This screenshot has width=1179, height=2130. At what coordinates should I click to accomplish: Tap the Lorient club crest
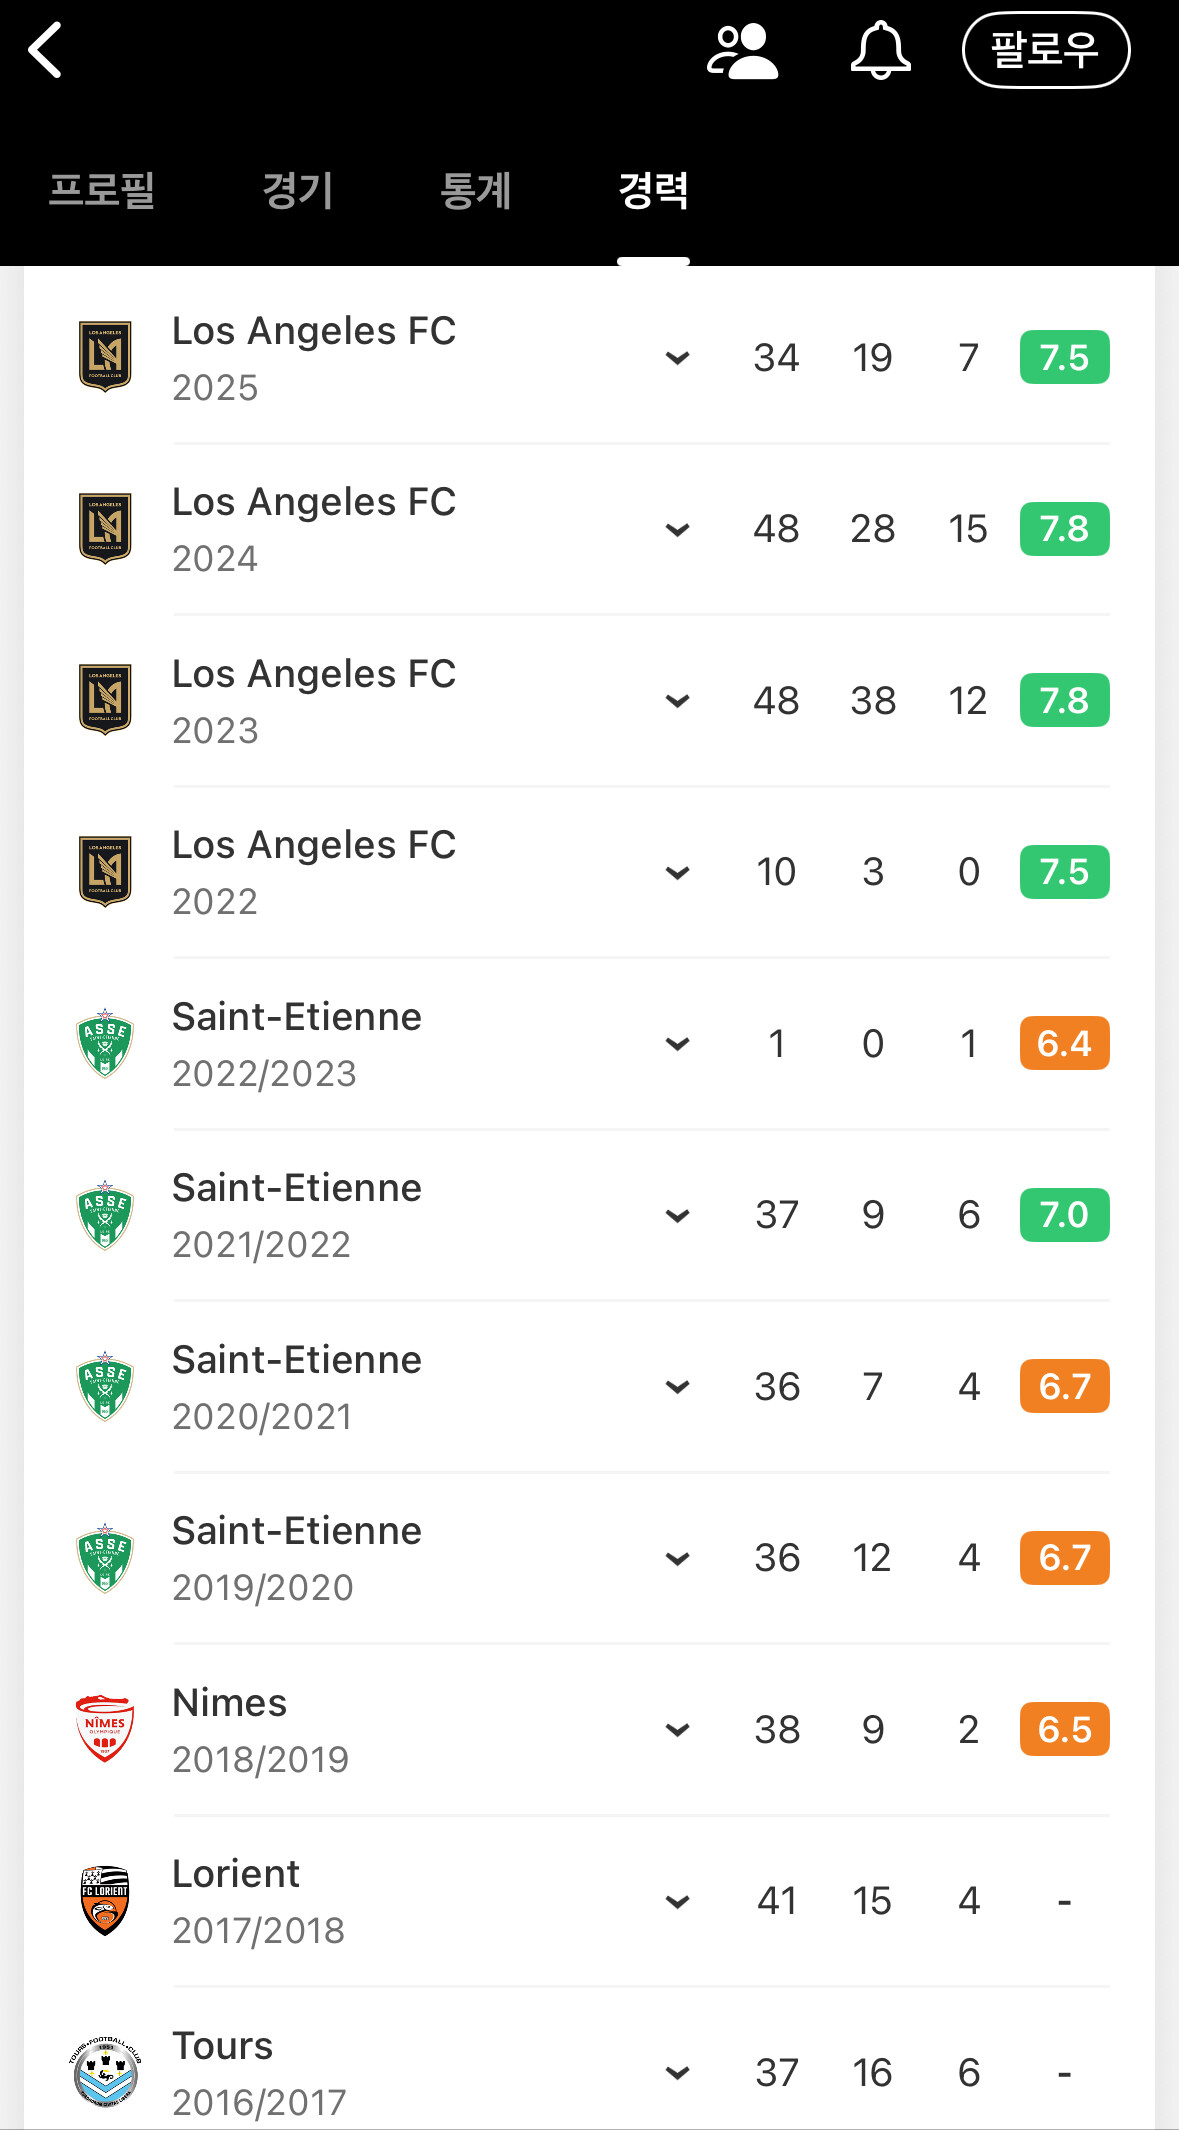[105, 1900]
